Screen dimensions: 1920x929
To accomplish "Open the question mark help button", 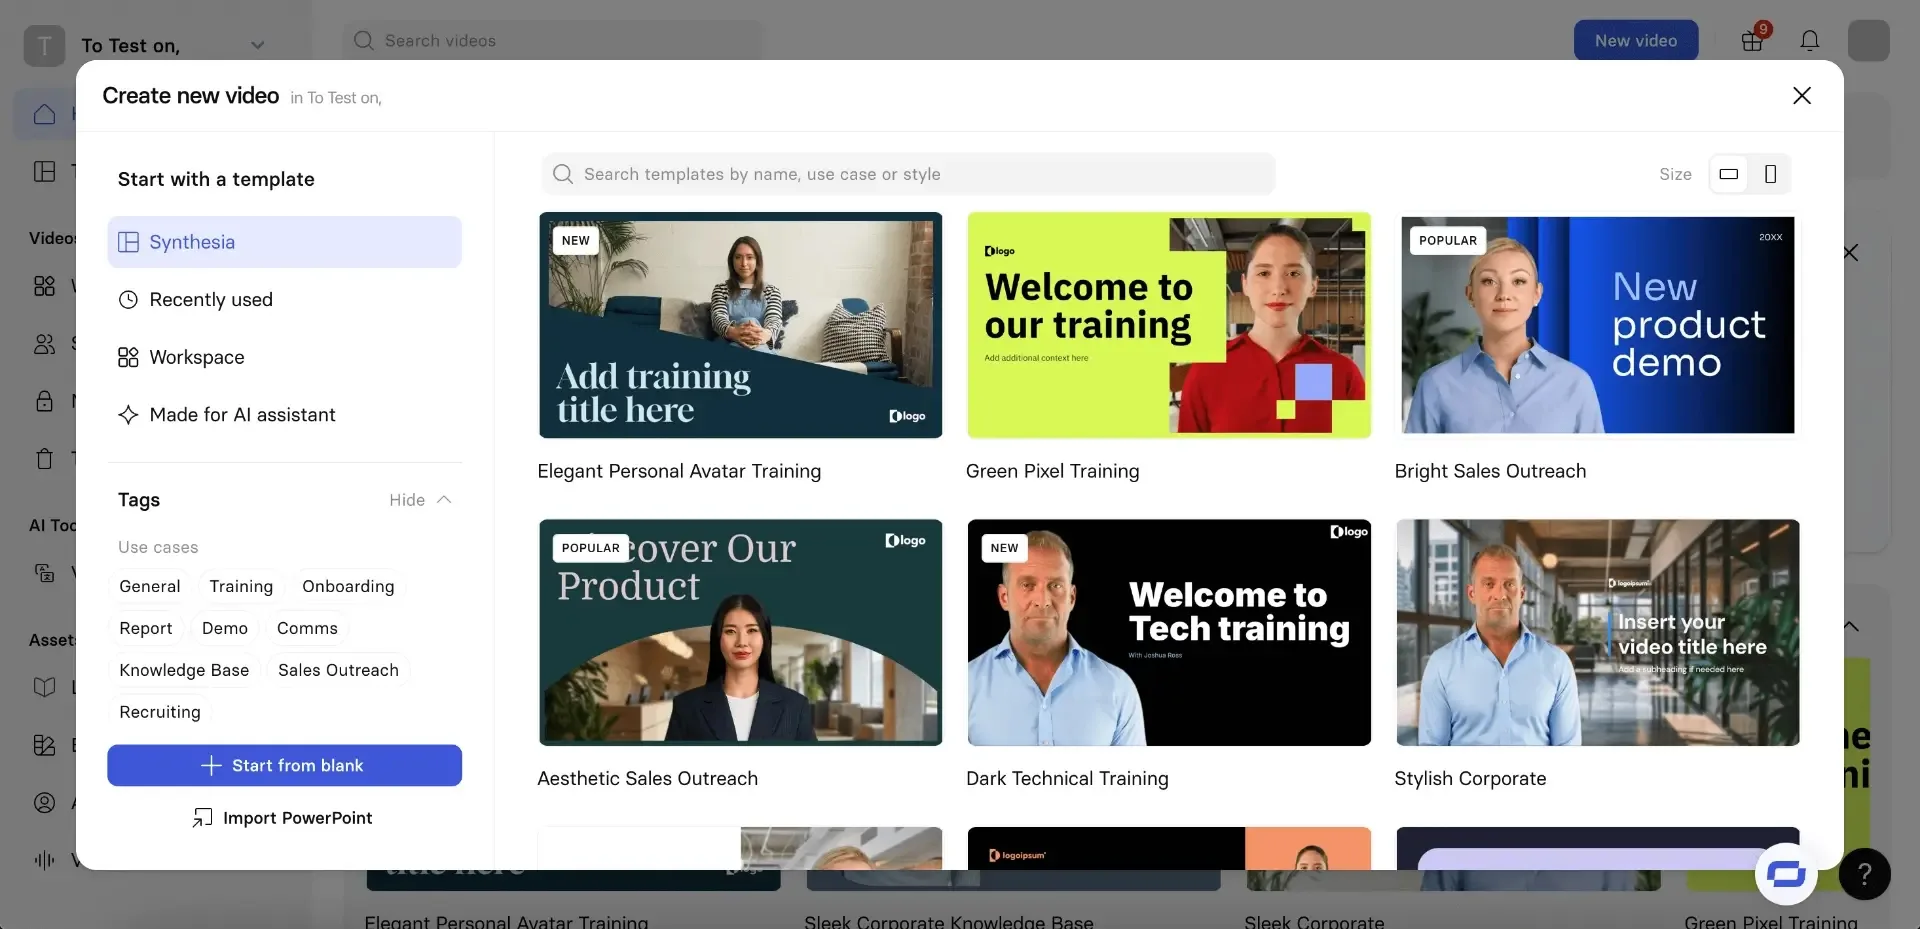I will pos(1864,874).
